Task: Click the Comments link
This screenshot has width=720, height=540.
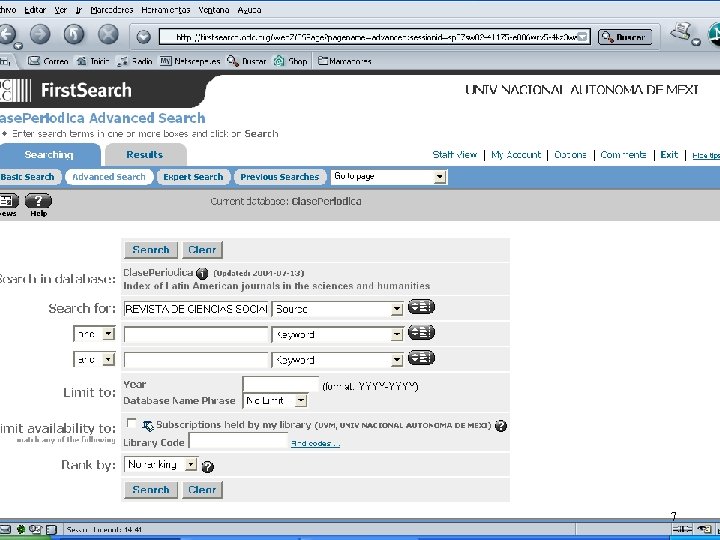Action: 623,155
